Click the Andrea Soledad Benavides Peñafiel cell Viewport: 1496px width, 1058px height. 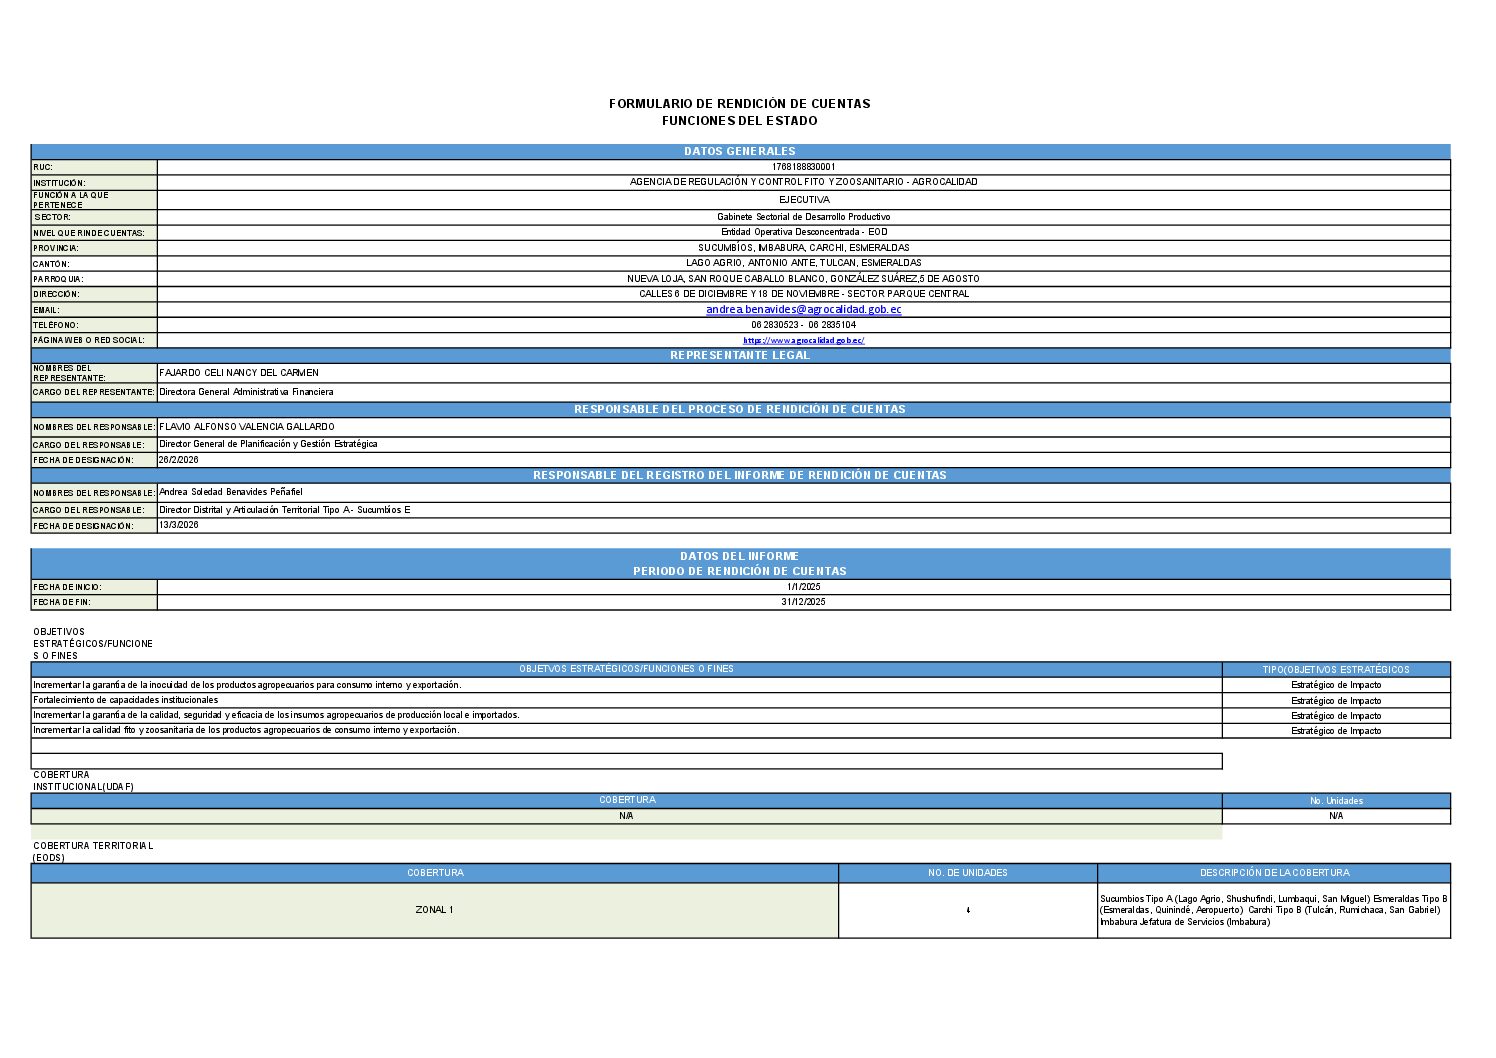[231, 492]
